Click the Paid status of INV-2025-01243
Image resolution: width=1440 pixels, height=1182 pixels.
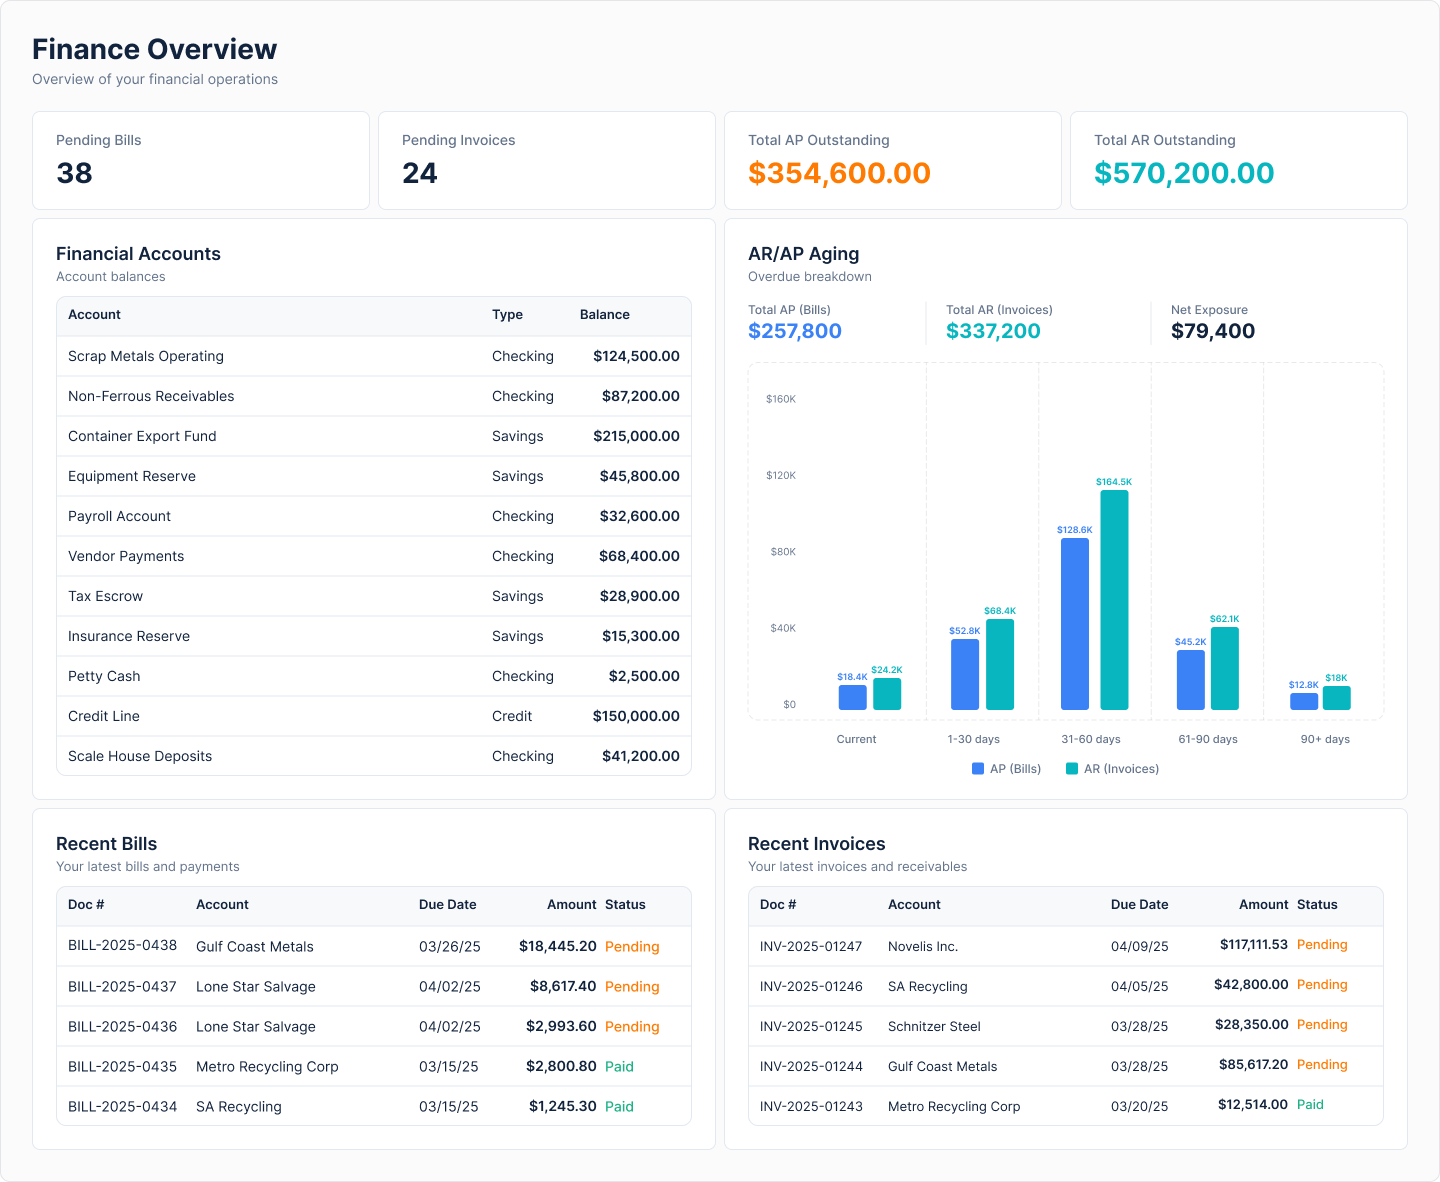point(1310,1104)
